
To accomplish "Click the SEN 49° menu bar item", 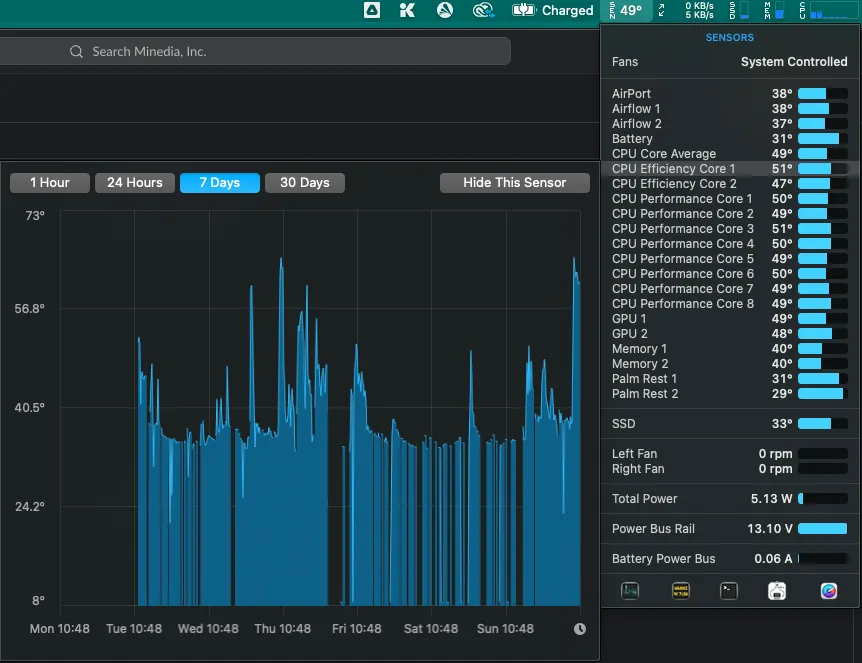I will click(626, 11).
